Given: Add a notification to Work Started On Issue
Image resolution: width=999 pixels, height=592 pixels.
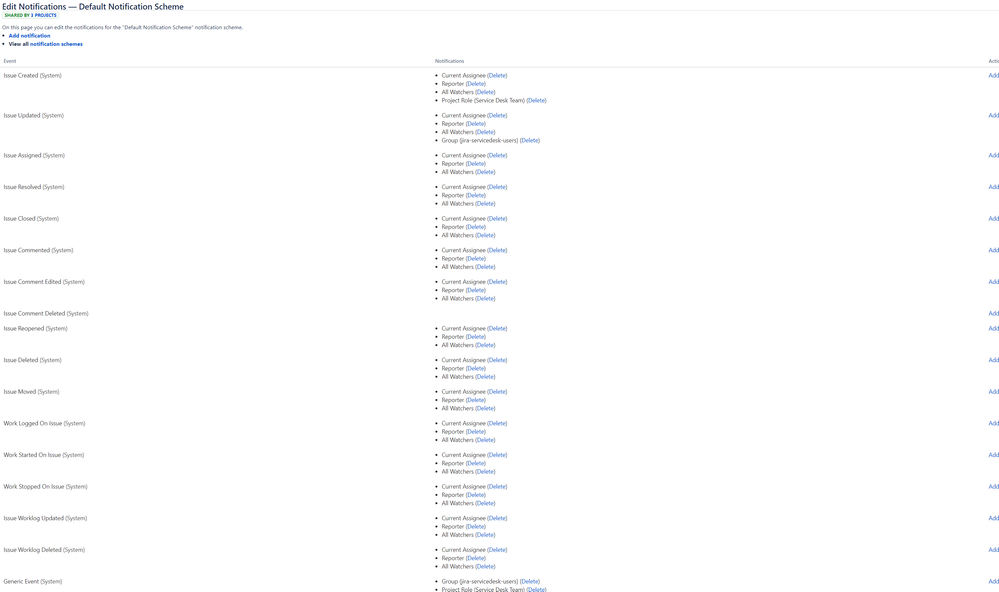Looking at the screenshot, I should pyautogui.click(x=993, y=455).
